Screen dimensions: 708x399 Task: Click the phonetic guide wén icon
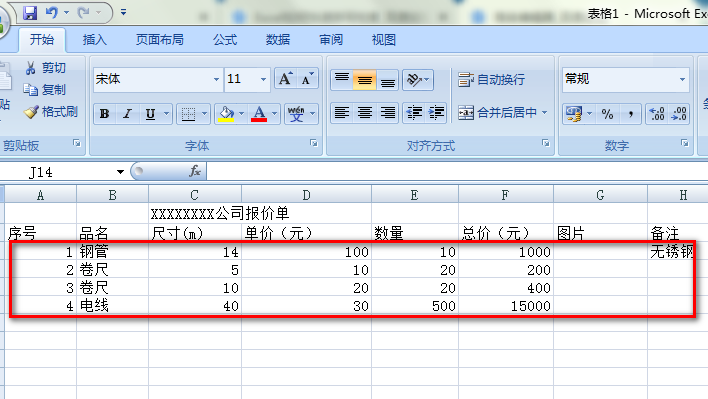pyautogui.click(x=296, y=114)
